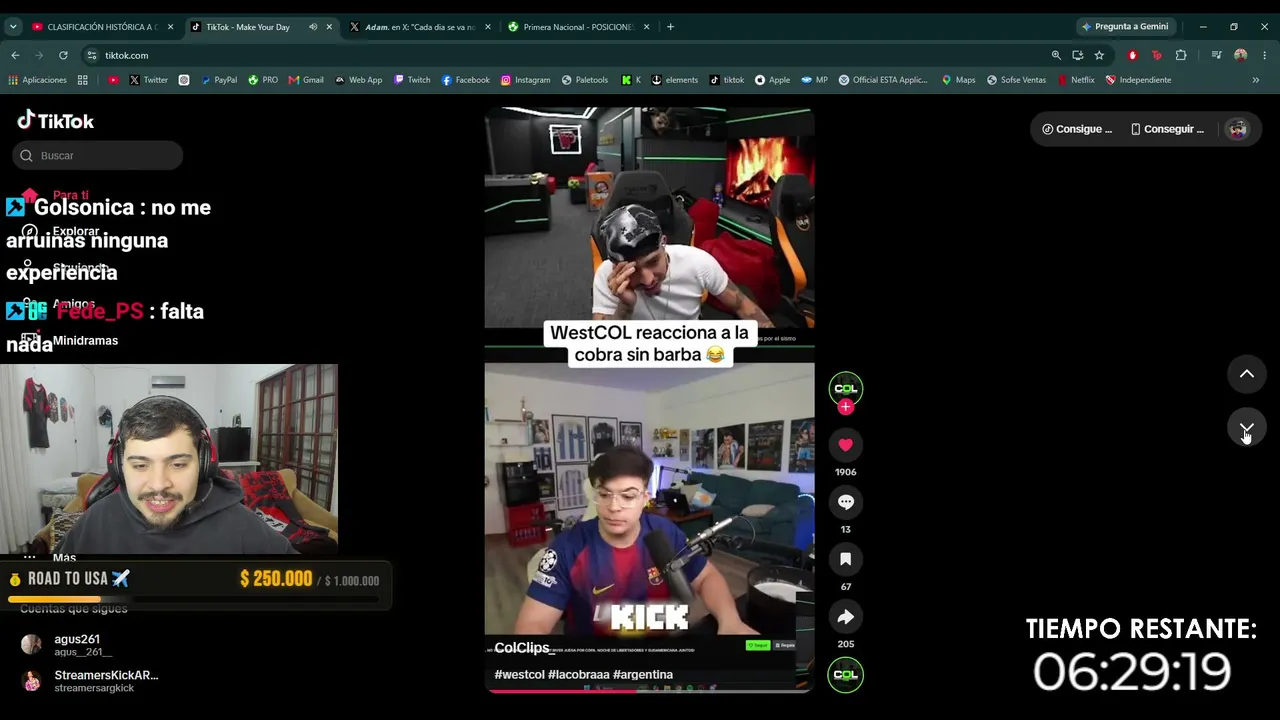
Task: Like the WestCOL video with heart icon
Action: (845, 445)
